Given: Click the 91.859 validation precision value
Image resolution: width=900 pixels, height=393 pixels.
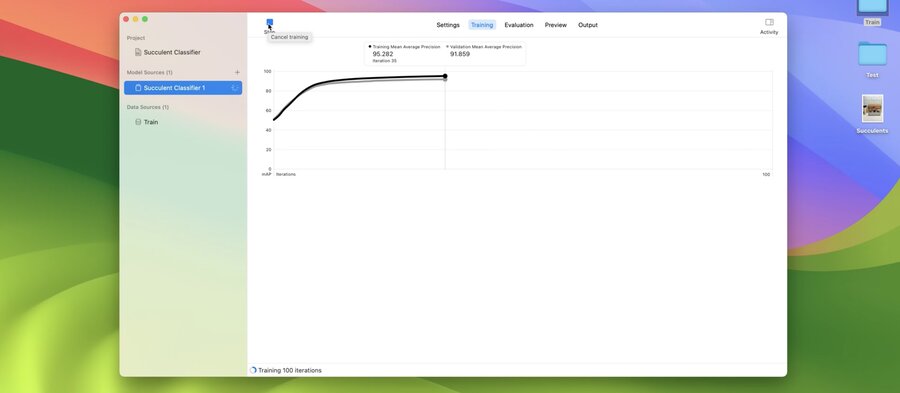Looking at the screenshot, I should coord(460,54).
